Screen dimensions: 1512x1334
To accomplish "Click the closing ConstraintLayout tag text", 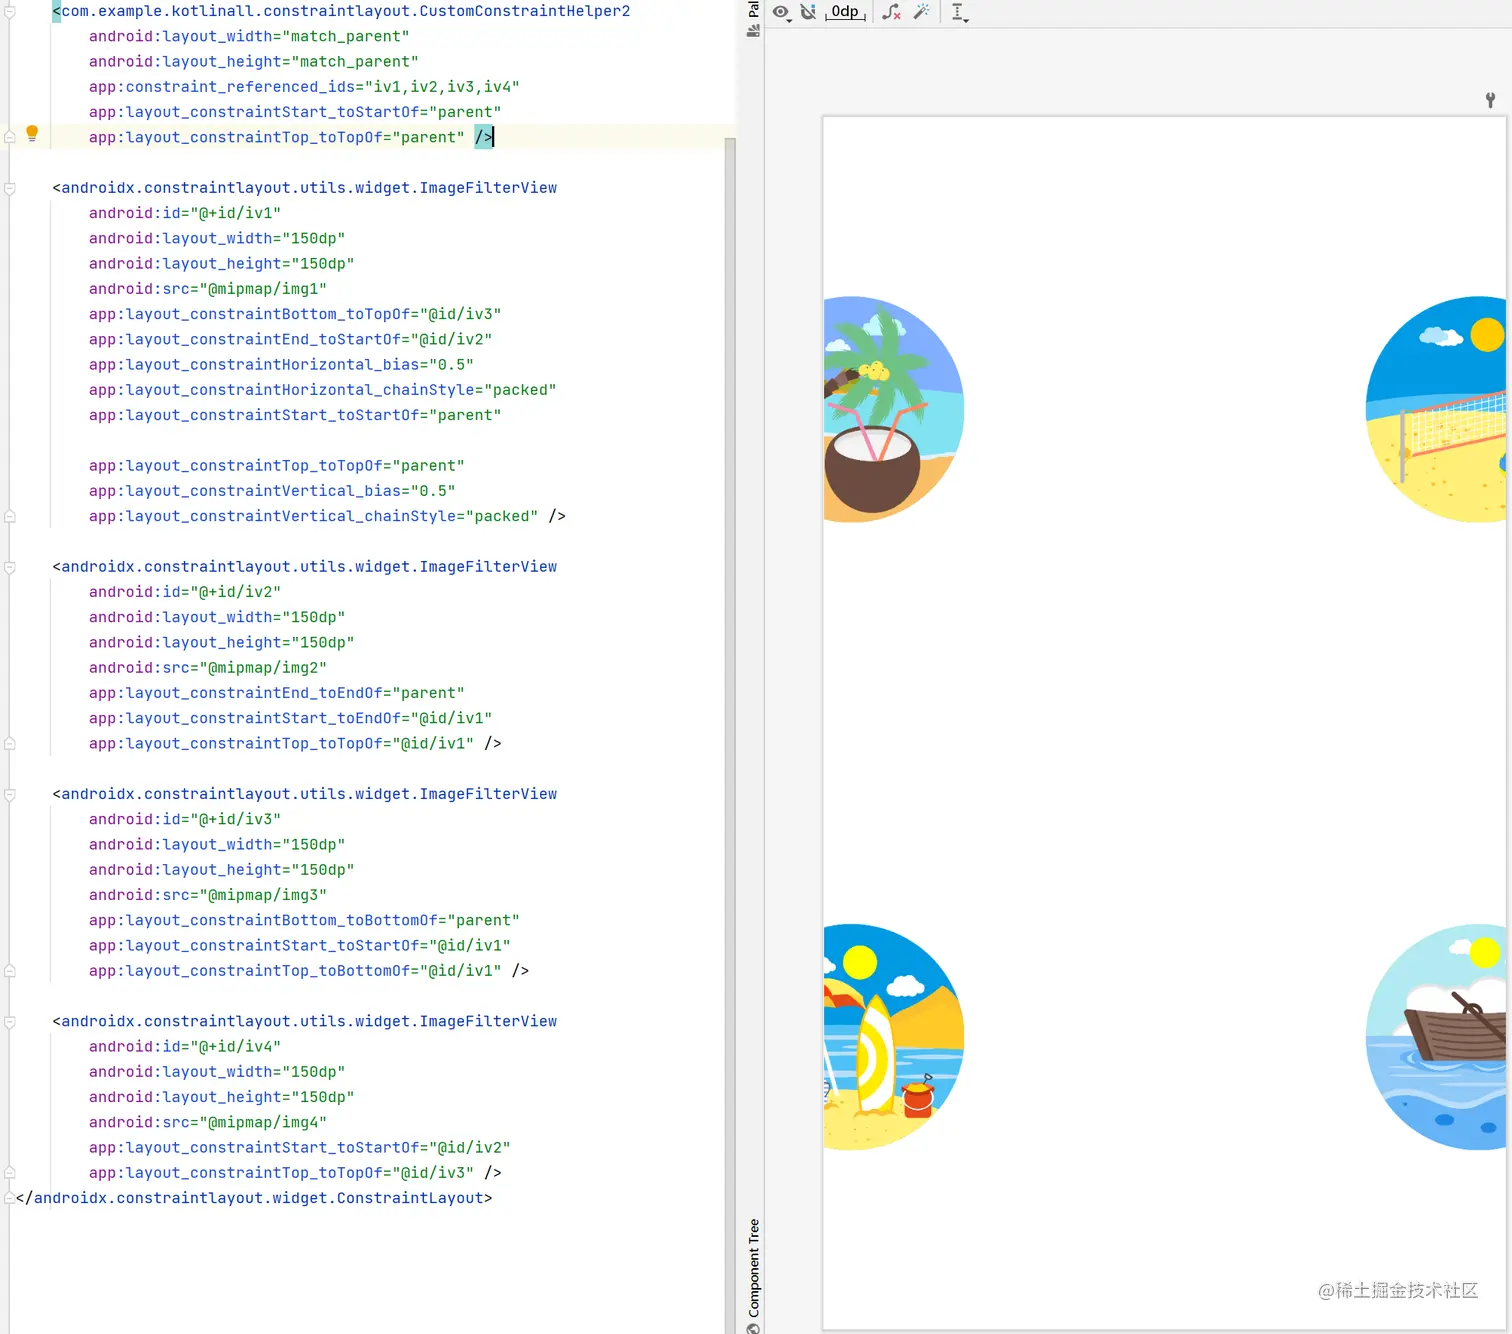I will [254, 1198].
